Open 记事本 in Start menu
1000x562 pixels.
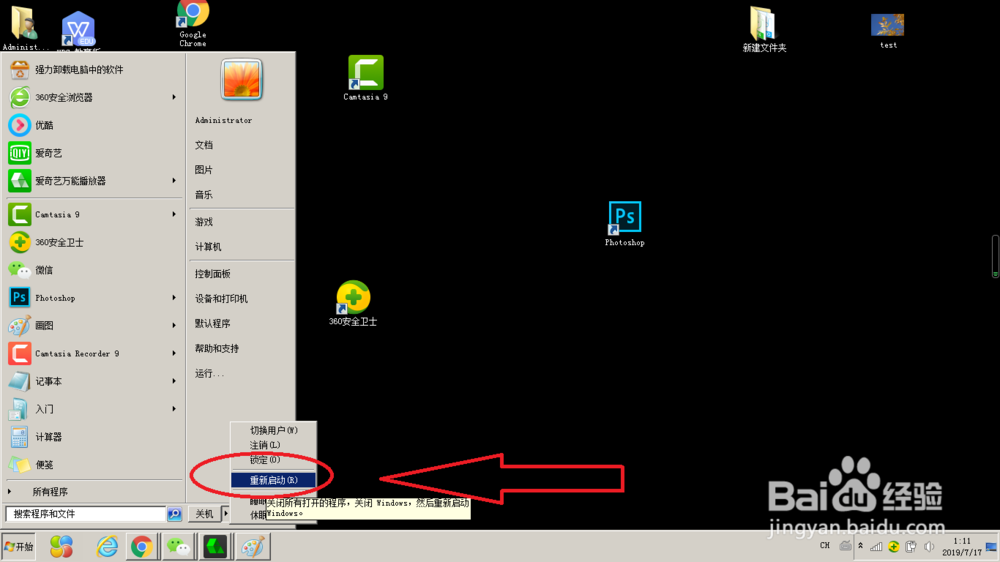pyautogui.click(x=94, y=381)
